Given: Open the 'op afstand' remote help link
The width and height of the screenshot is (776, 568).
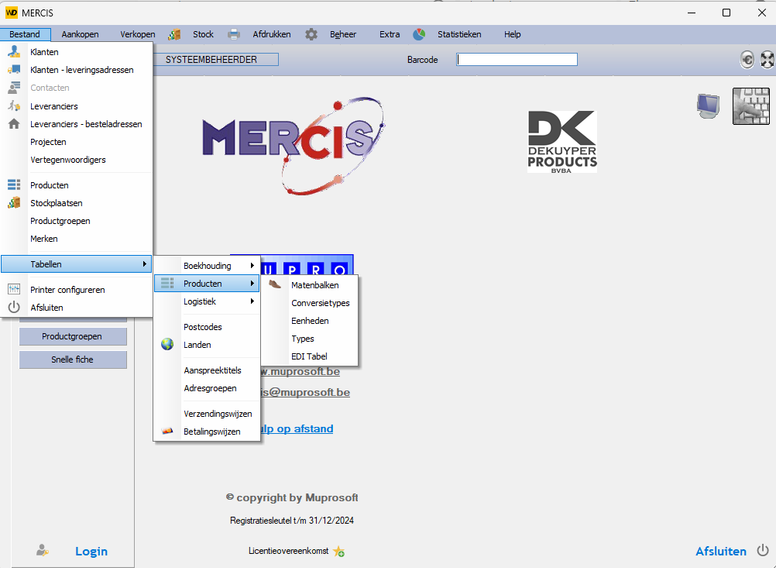Looking at the screenshot, I should point(297,428).
